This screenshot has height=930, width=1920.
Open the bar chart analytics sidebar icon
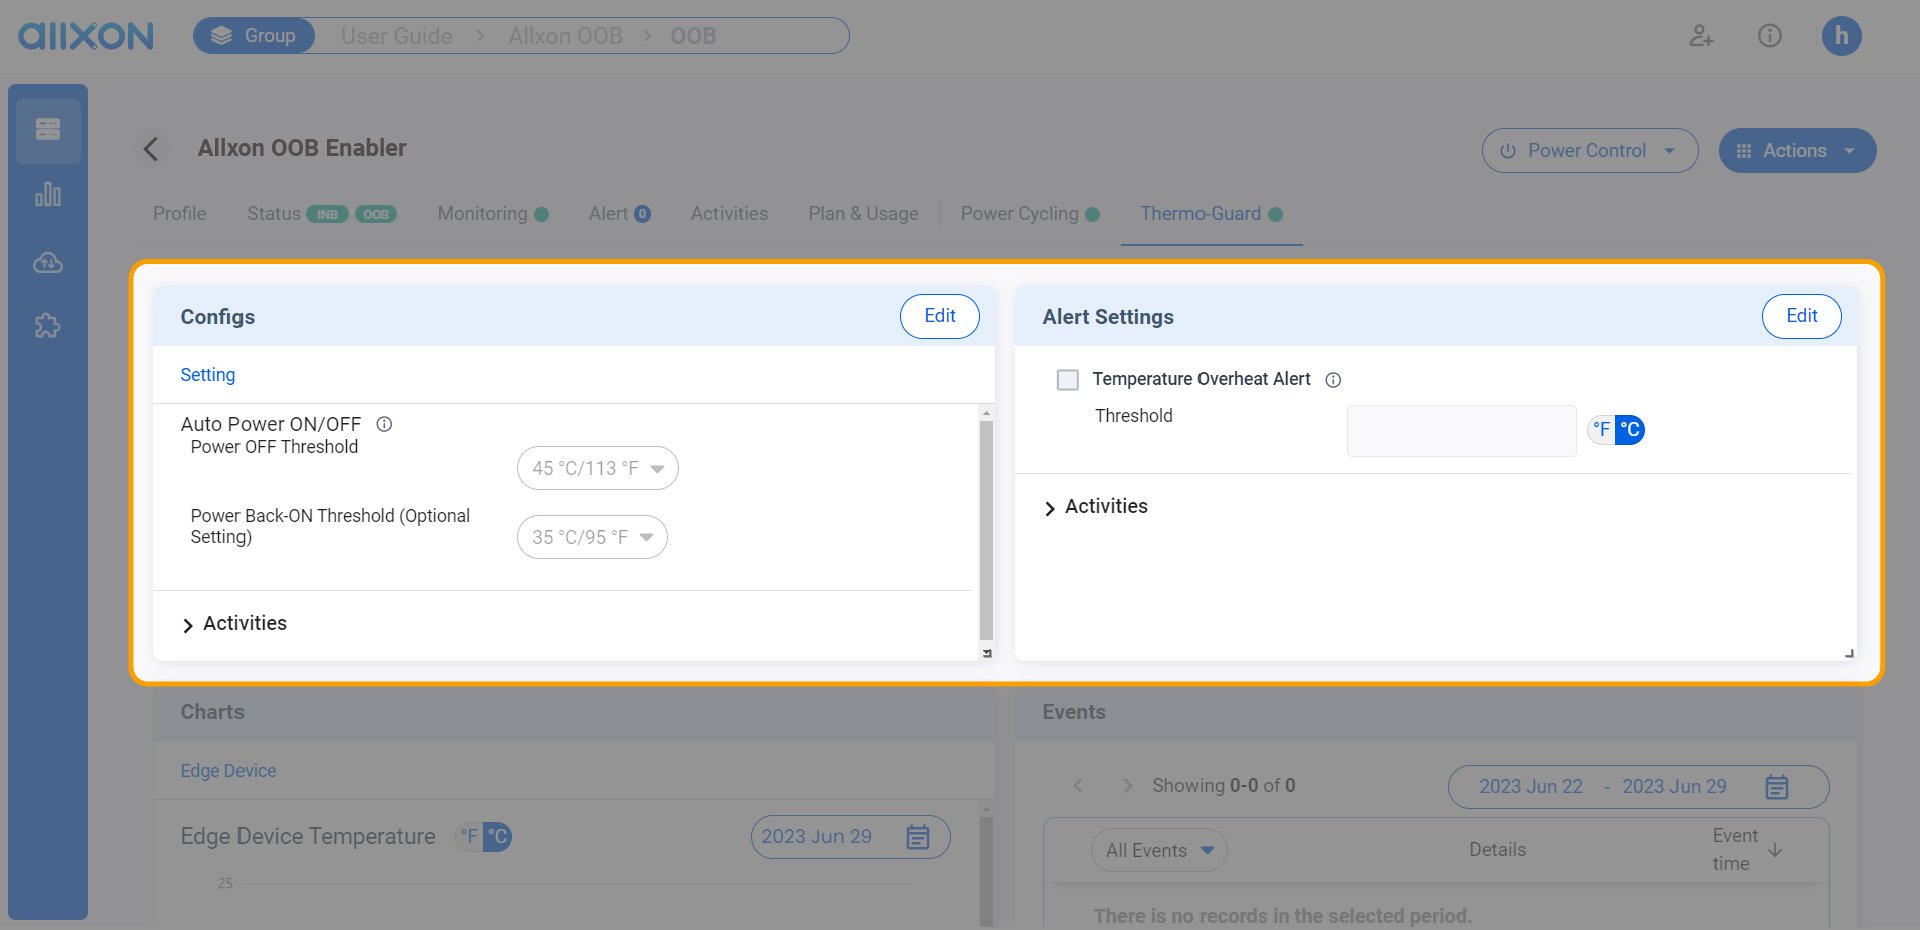click(48, 195)
